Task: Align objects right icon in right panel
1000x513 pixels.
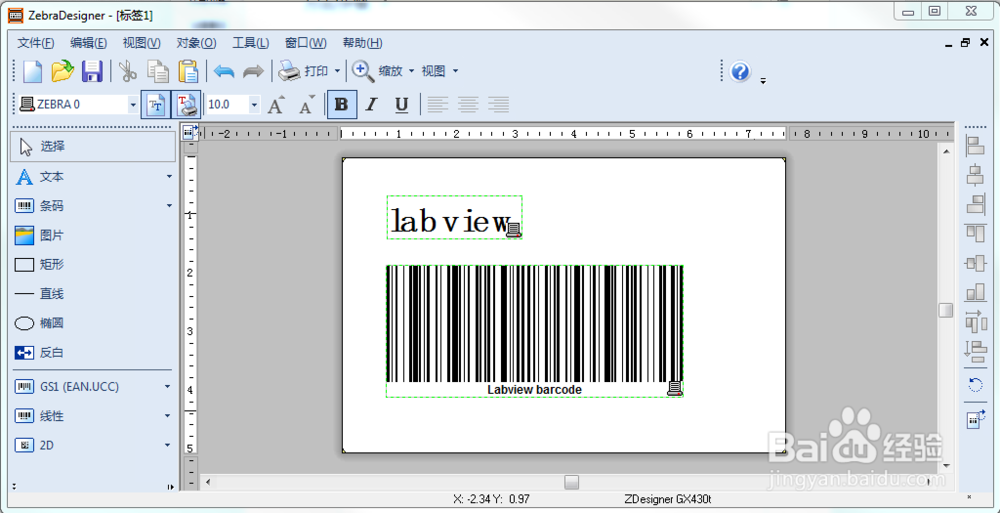Action: (976, 204)
